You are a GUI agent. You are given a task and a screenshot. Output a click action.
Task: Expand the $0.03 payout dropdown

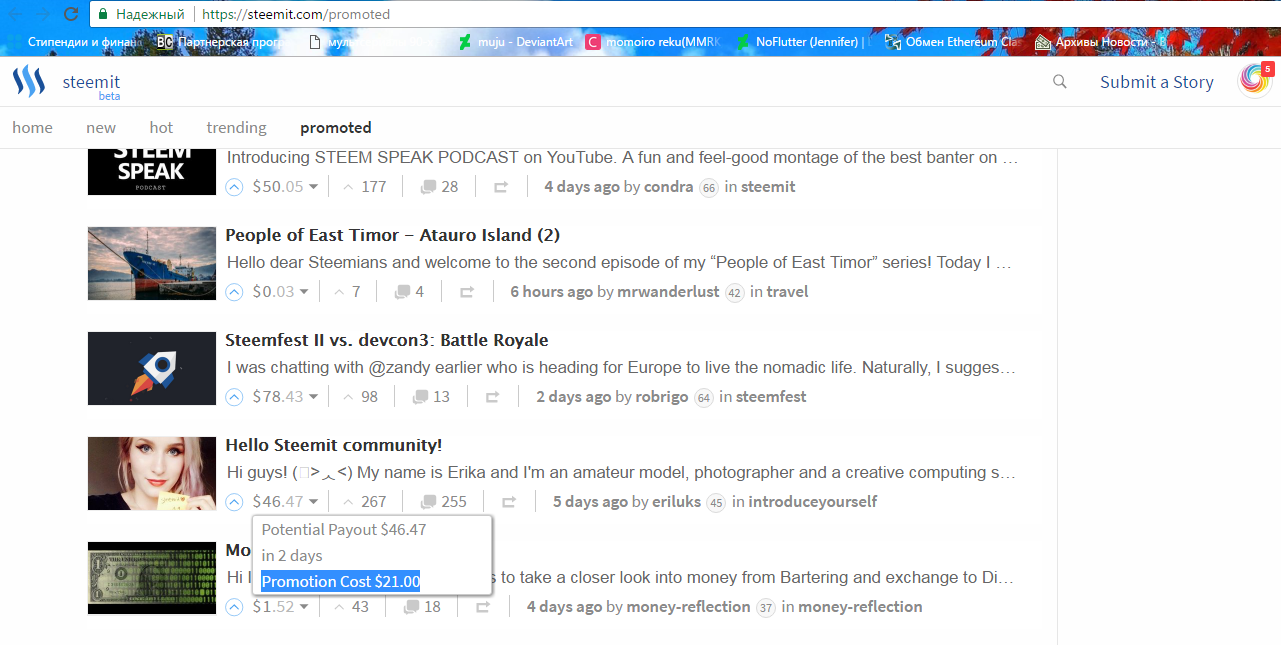coord(304,292)
